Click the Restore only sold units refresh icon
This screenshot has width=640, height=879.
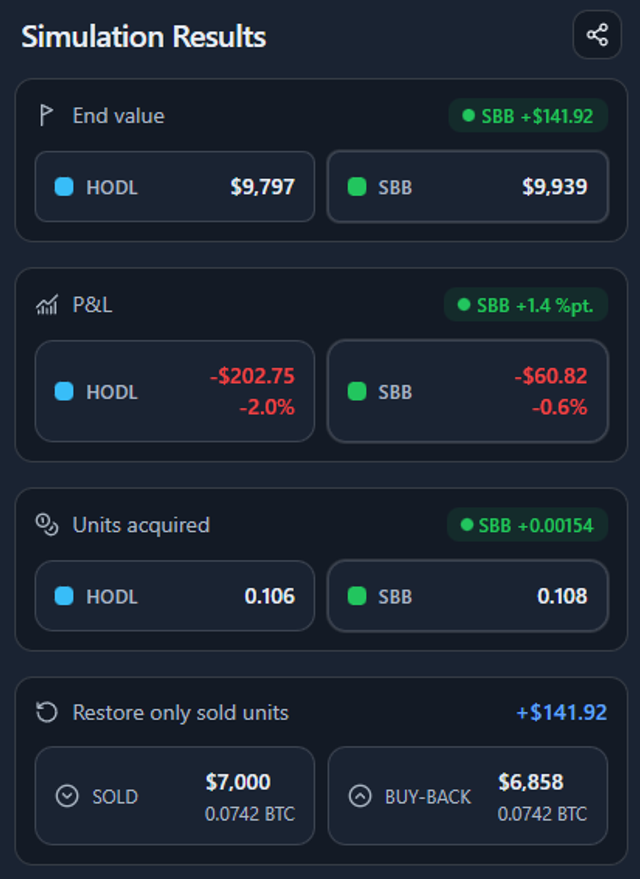pyautogui.click(x=46, y=712)
